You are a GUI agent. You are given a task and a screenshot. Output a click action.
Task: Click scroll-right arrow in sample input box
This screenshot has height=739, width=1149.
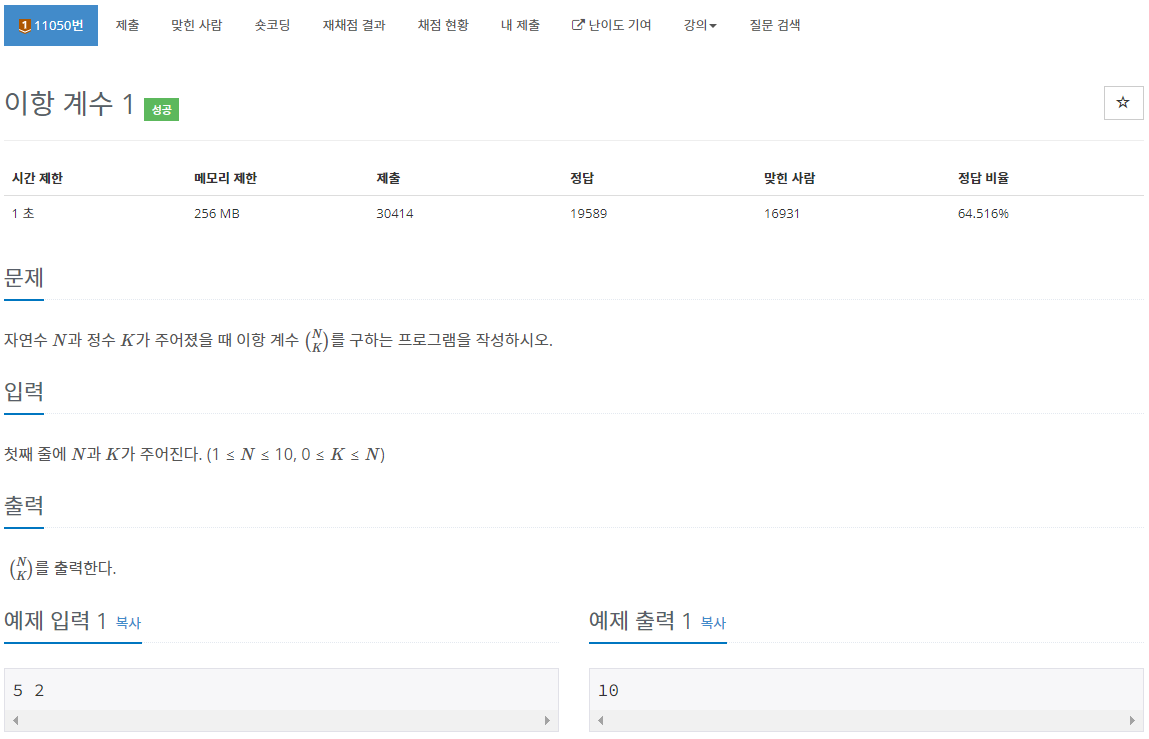pyautogui.click(x=547, y=720)
